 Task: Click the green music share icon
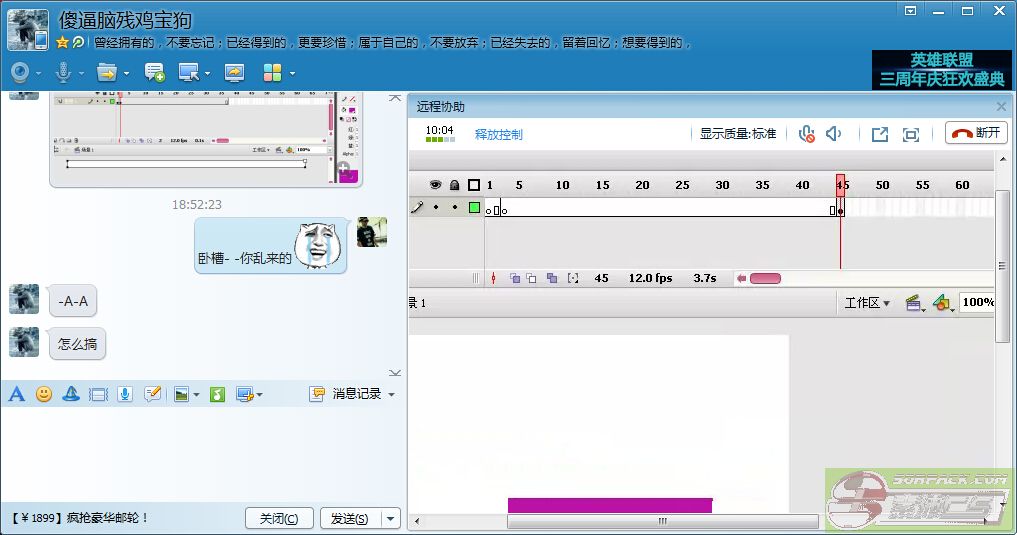(217, 394)
